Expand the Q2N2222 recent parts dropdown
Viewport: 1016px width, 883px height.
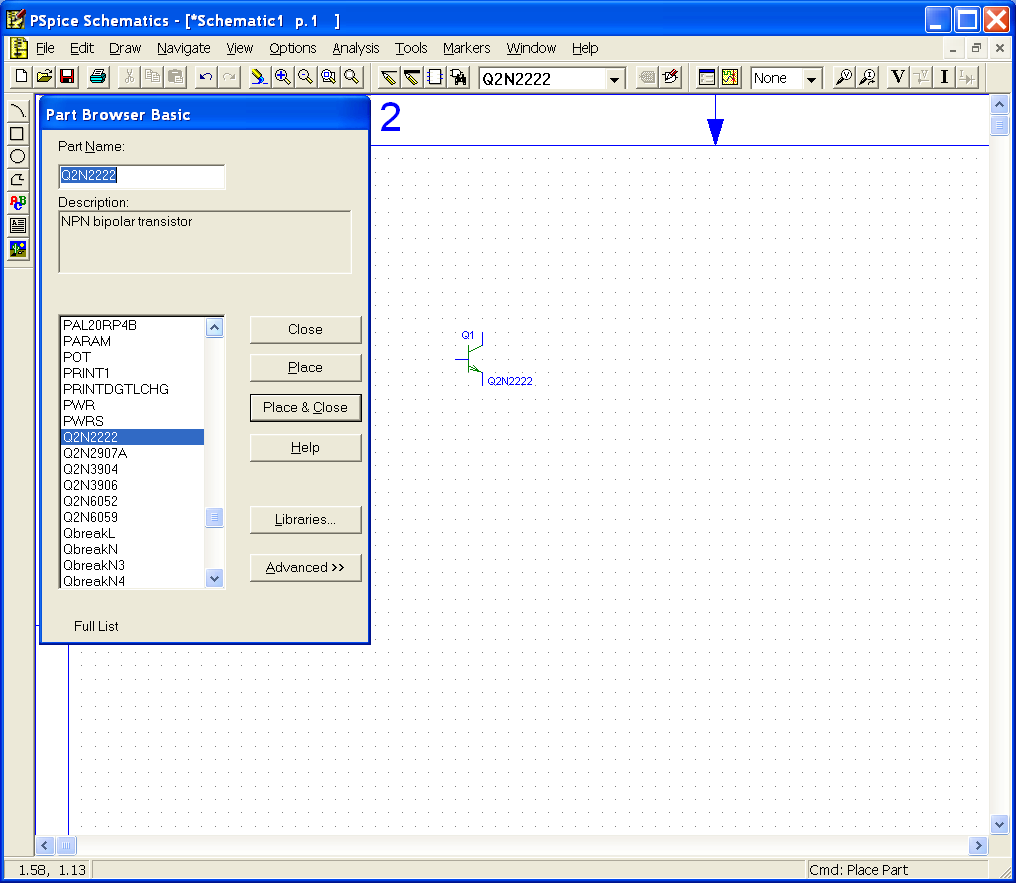[615, 79]
